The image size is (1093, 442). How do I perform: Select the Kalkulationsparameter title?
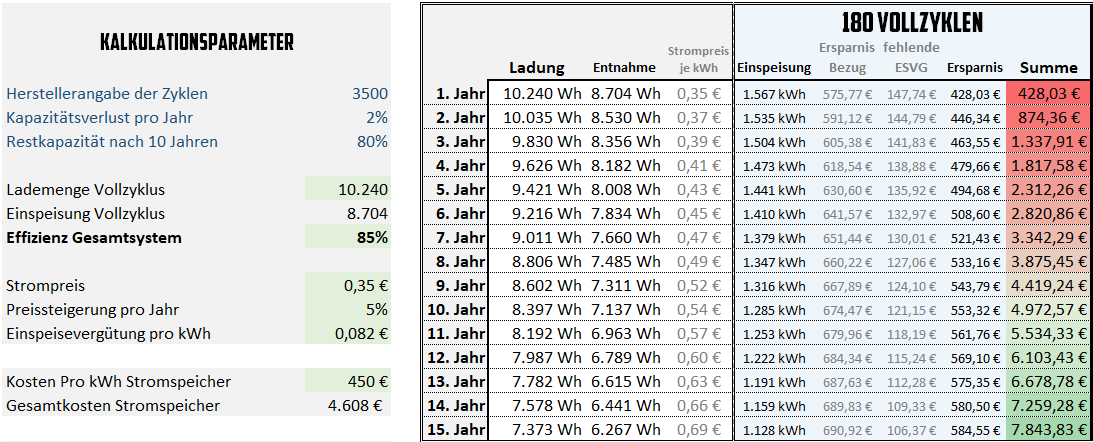(x=197, y=42)
